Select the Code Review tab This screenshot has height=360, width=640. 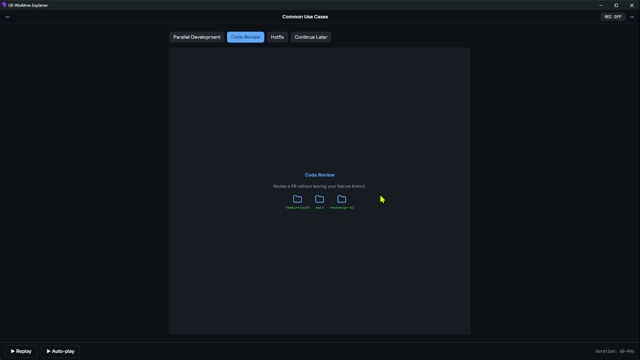[245, 37]
